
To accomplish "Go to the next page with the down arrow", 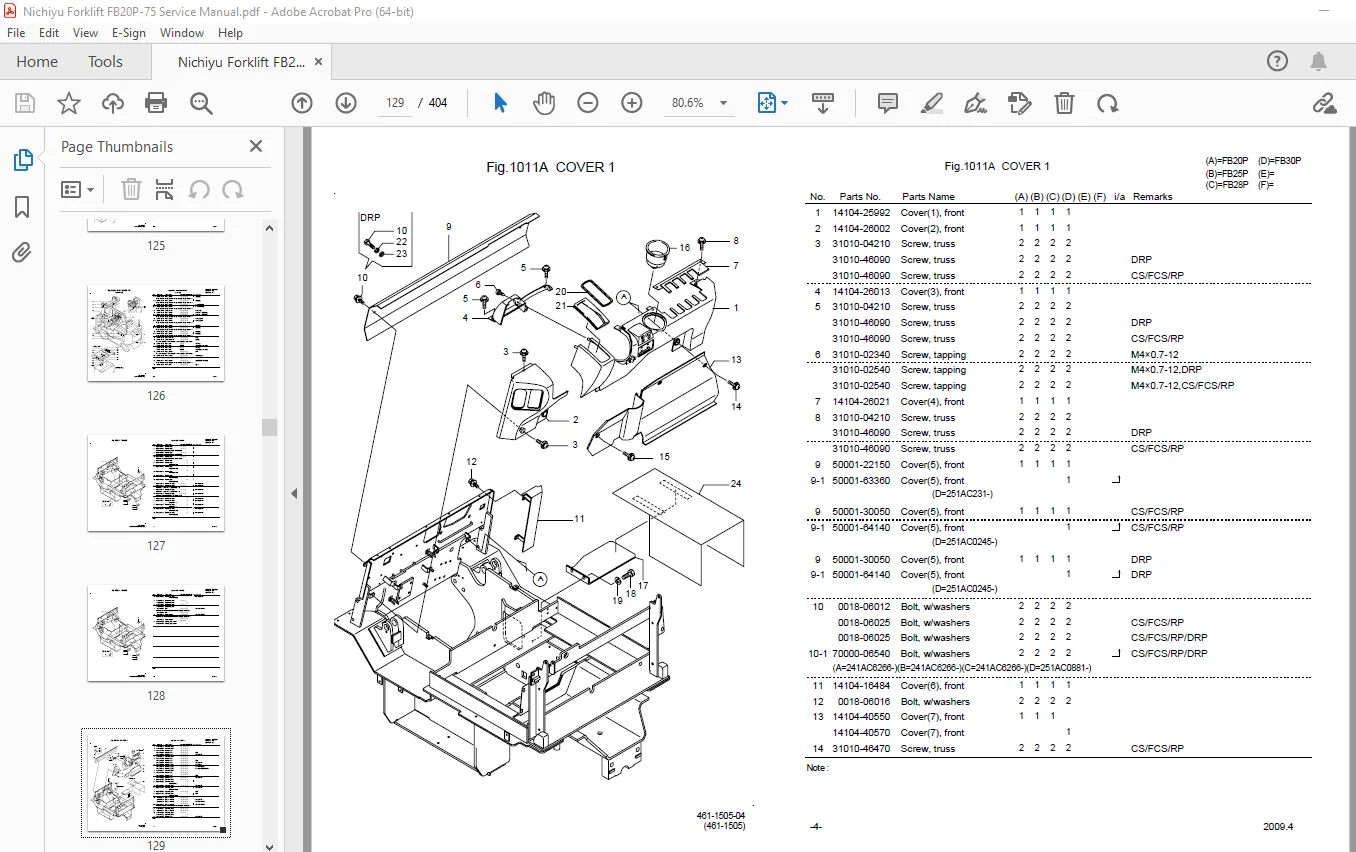I will [x=346, y=103].
